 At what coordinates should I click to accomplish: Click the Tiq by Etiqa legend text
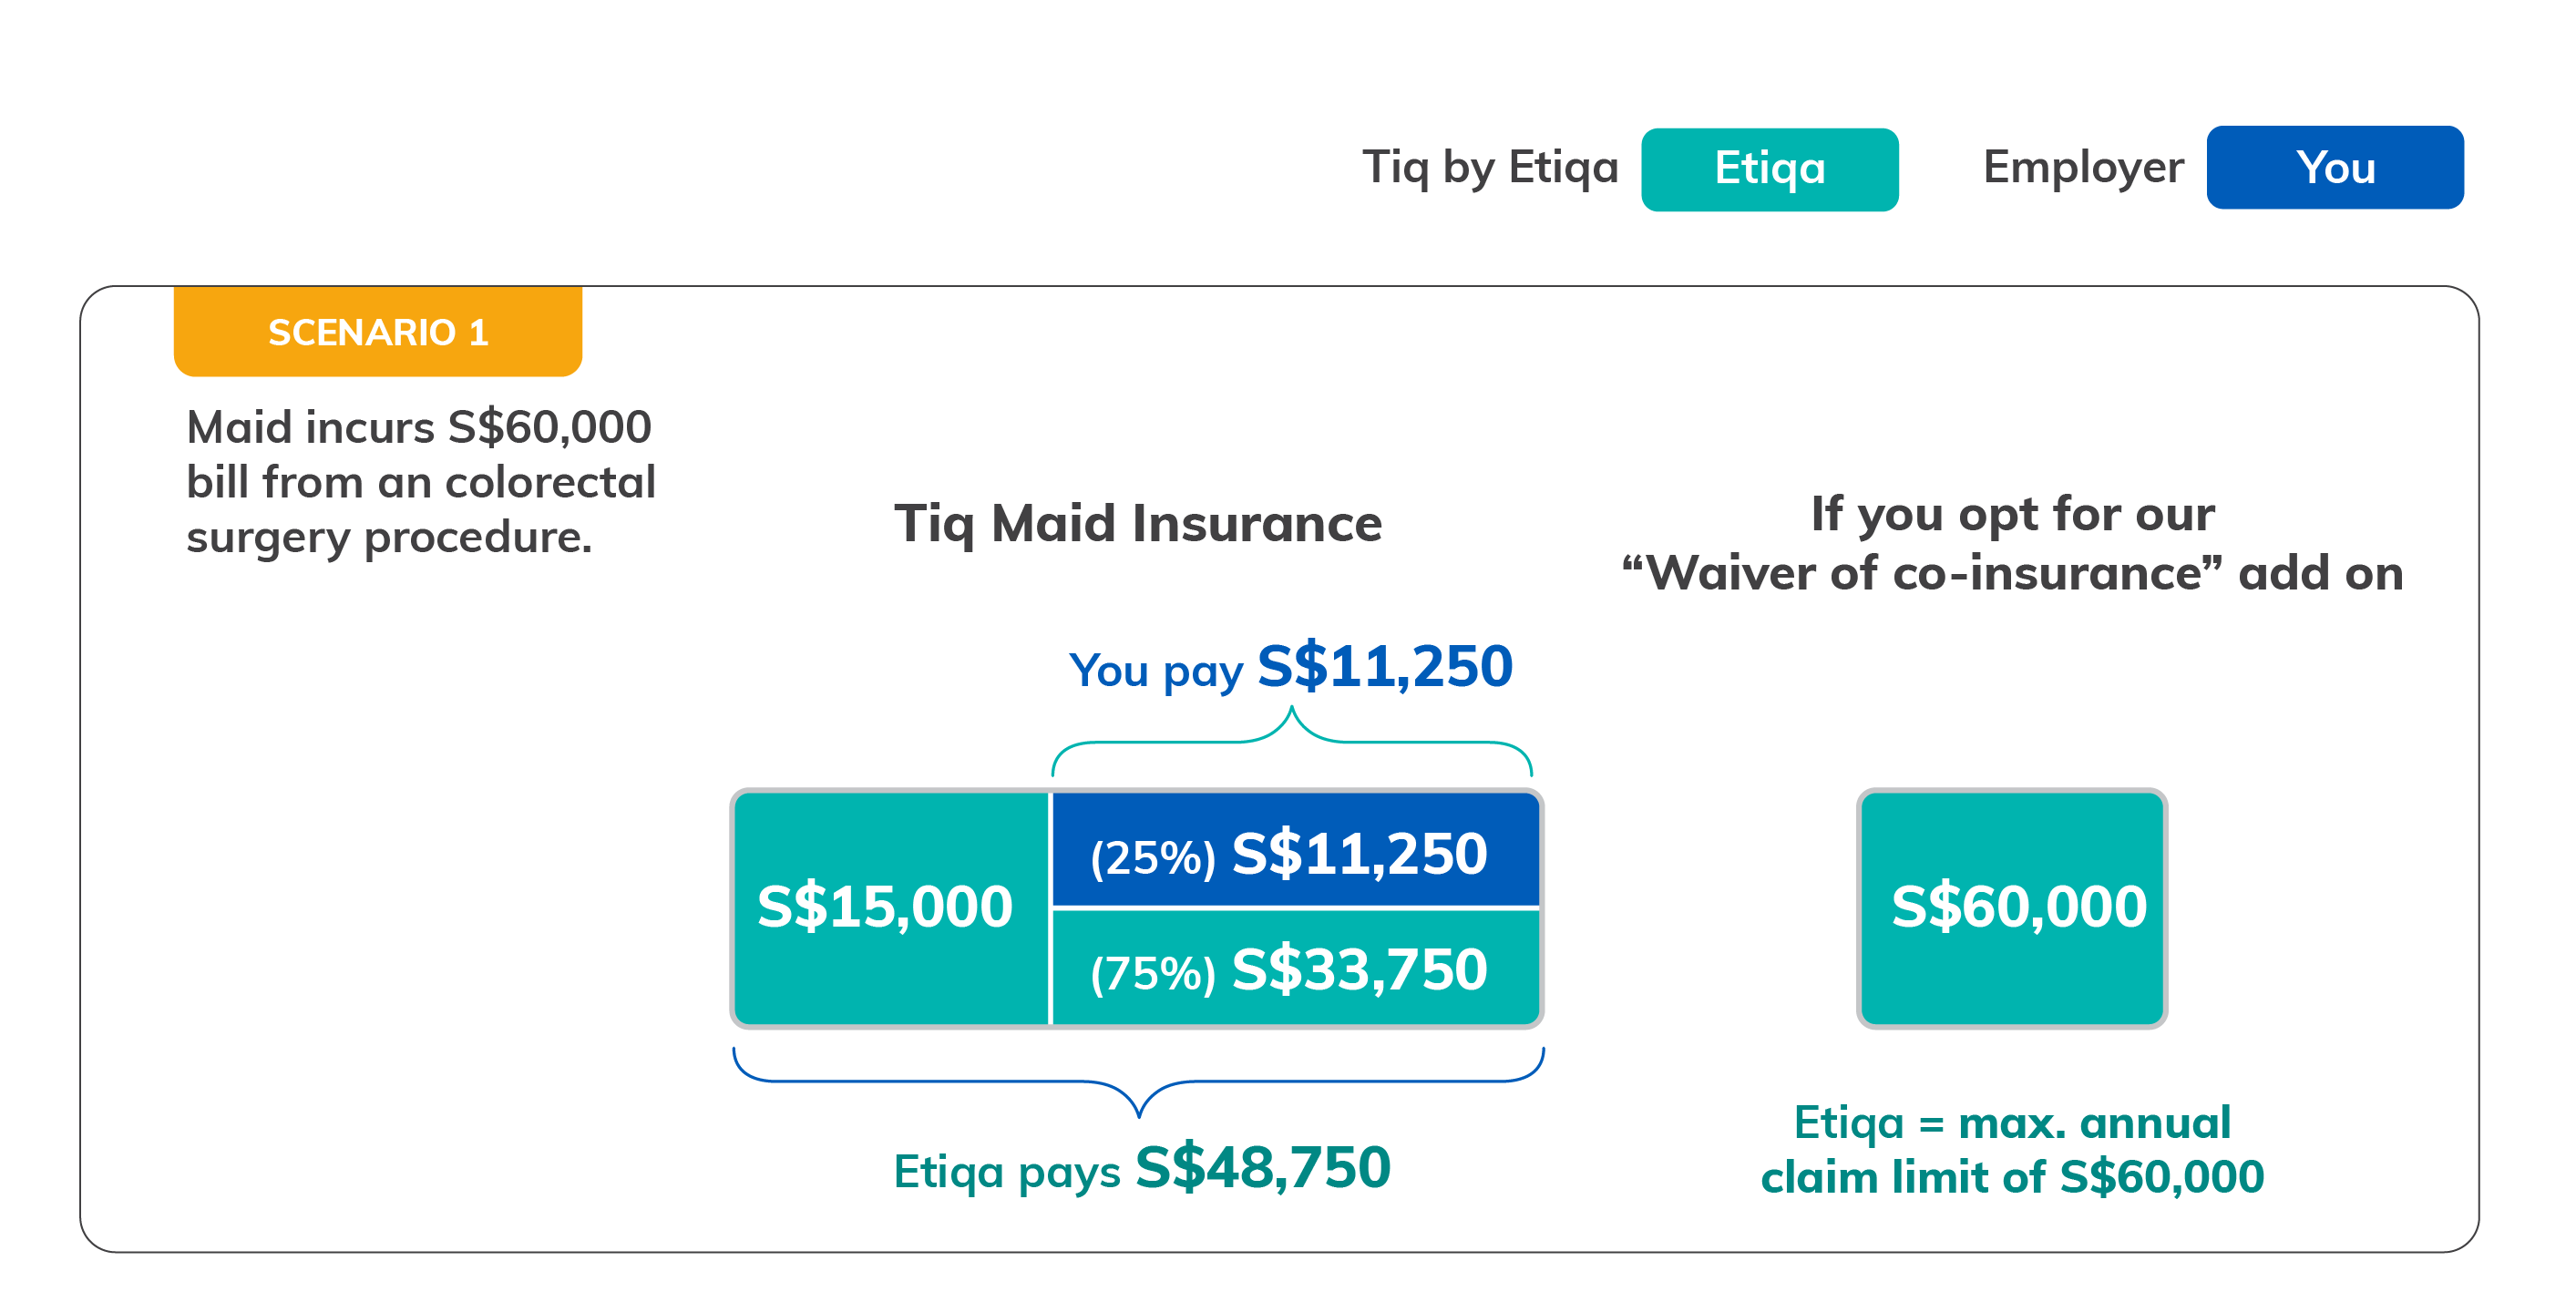click(x=1490, y=167)
